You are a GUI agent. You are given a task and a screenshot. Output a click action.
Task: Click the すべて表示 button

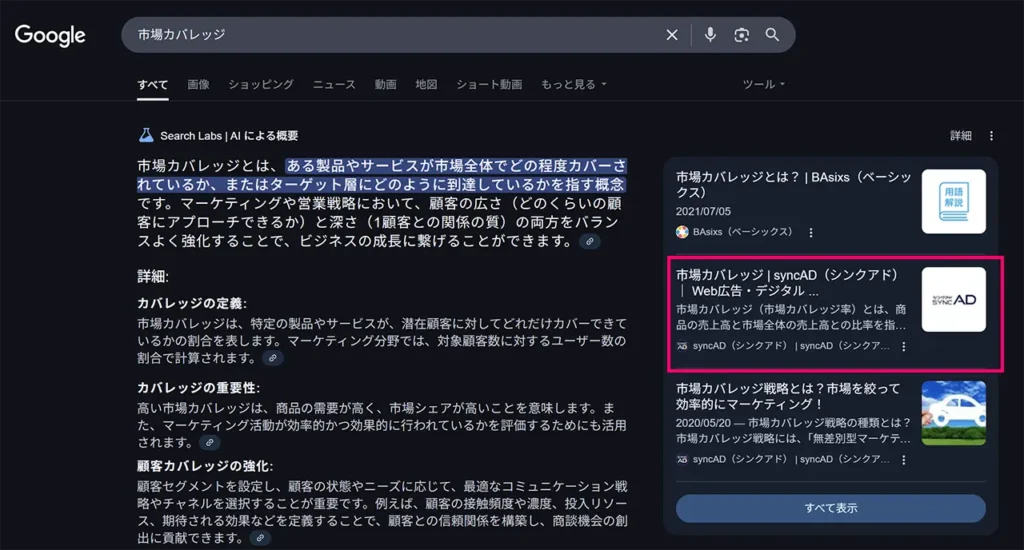pyautogui.click(x=831, y=508)
